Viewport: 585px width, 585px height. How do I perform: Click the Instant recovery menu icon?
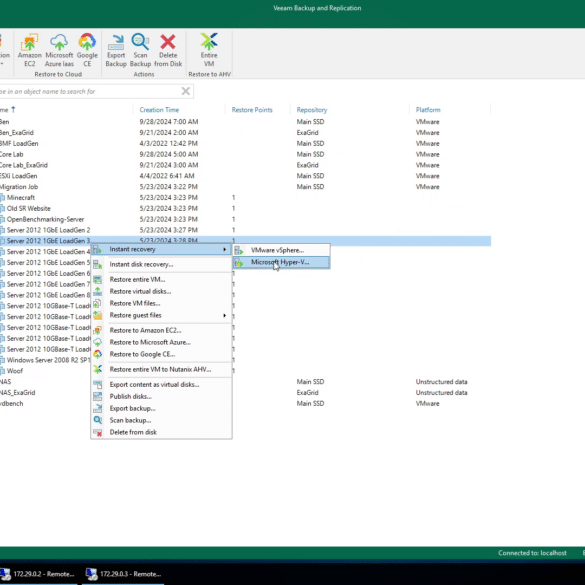(97, 250)
